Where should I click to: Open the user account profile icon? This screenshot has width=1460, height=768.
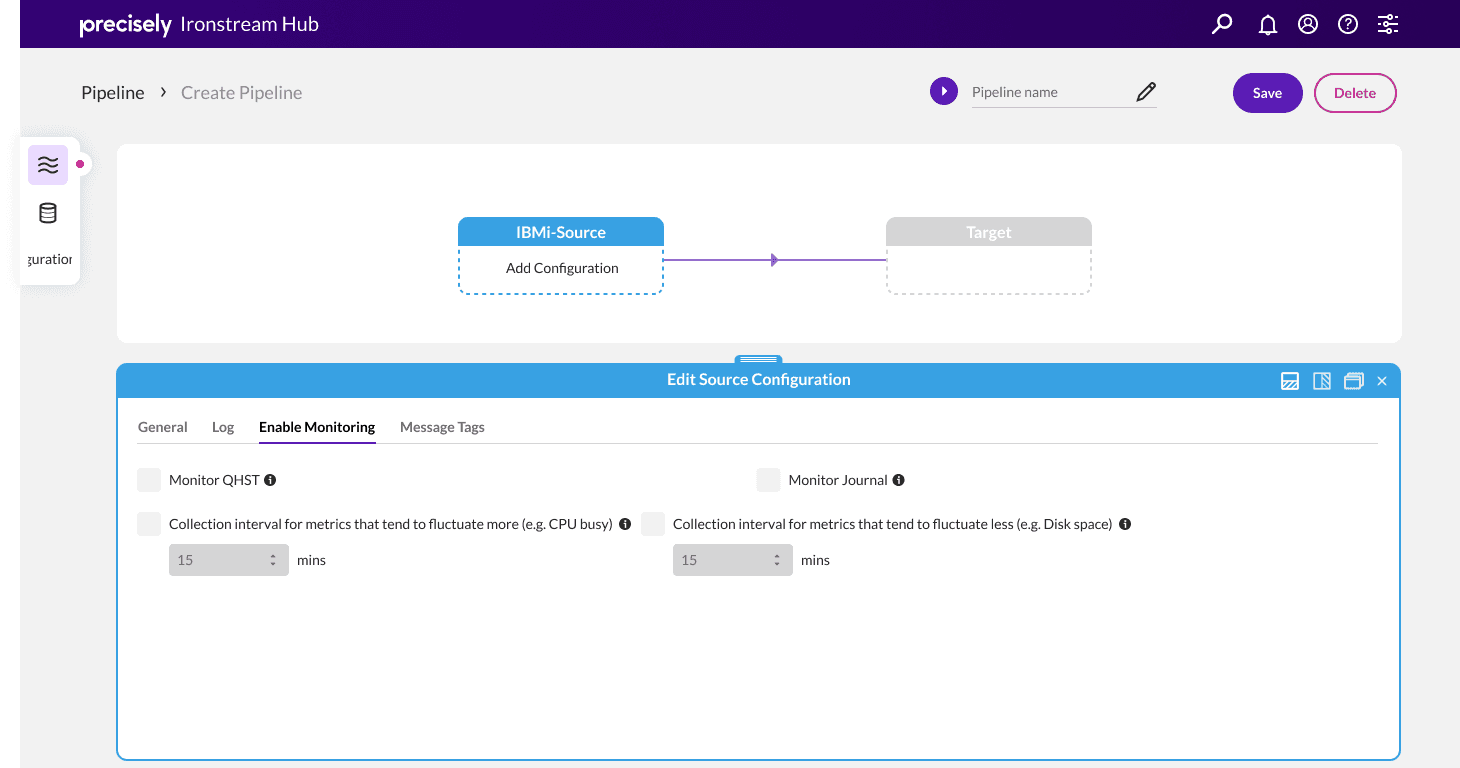pyautogui.click(x=1308, y=24)
